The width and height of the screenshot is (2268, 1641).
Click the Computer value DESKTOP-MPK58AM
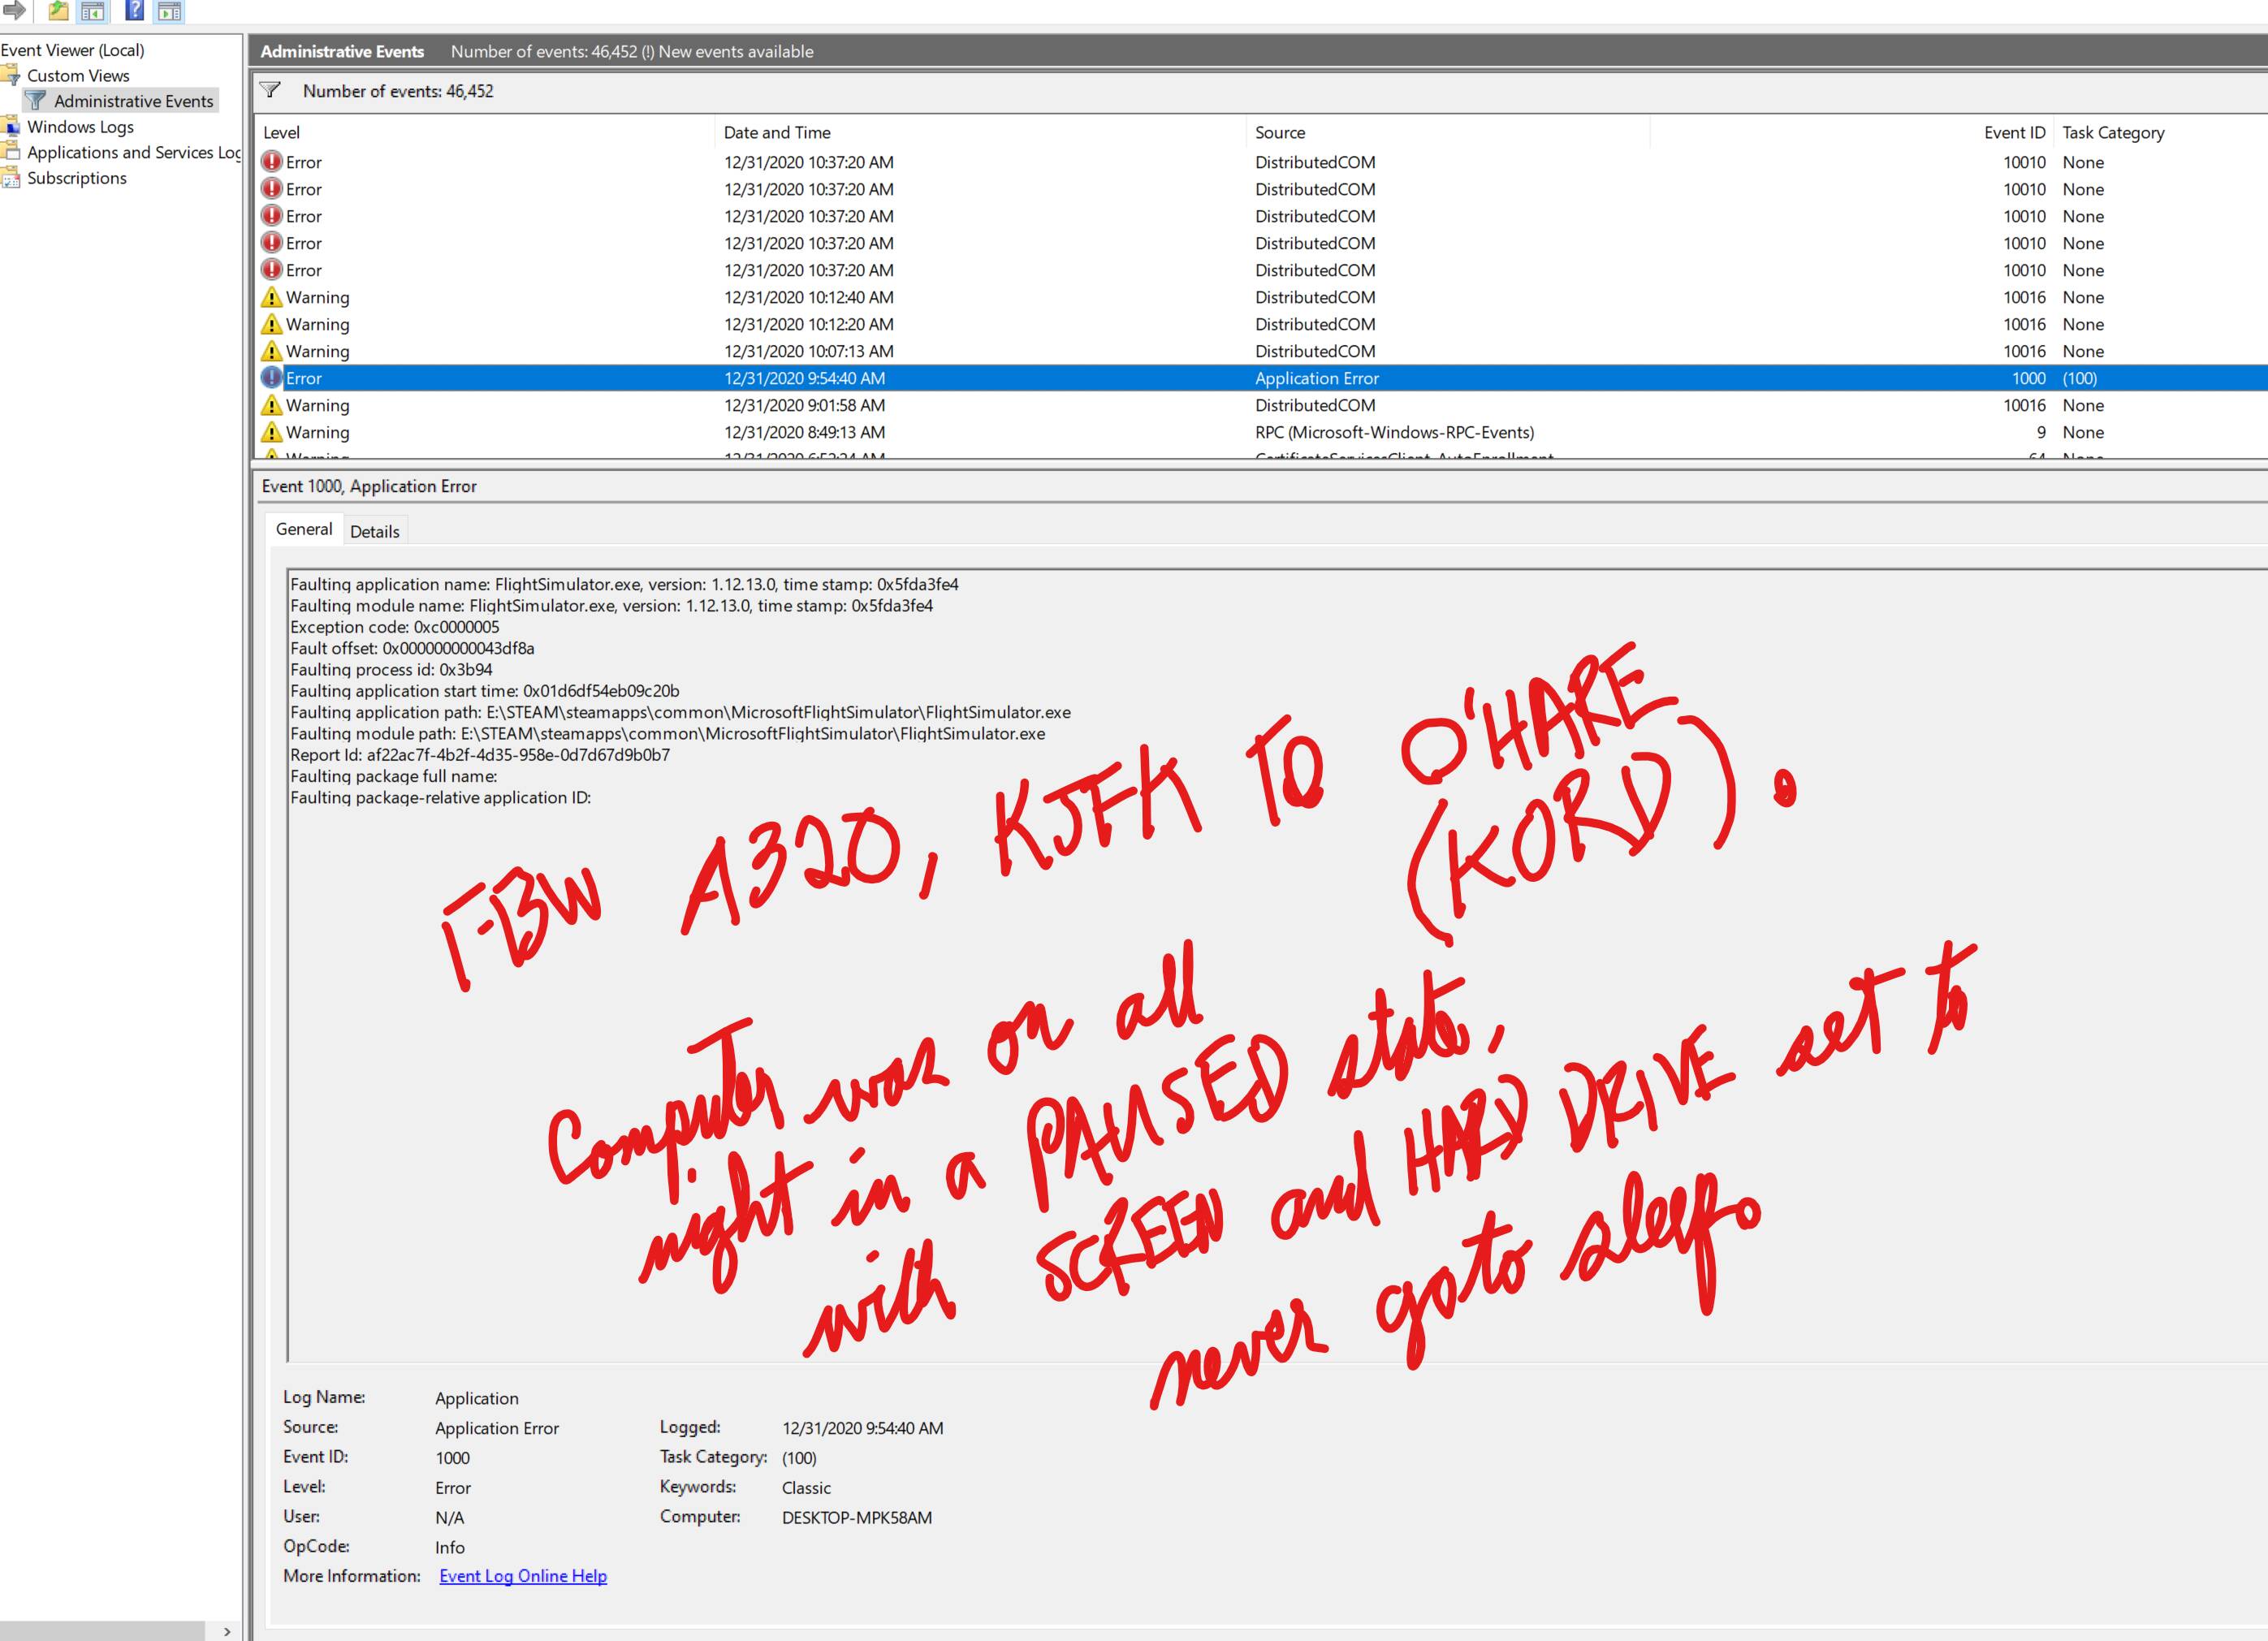pos(857,1517)
